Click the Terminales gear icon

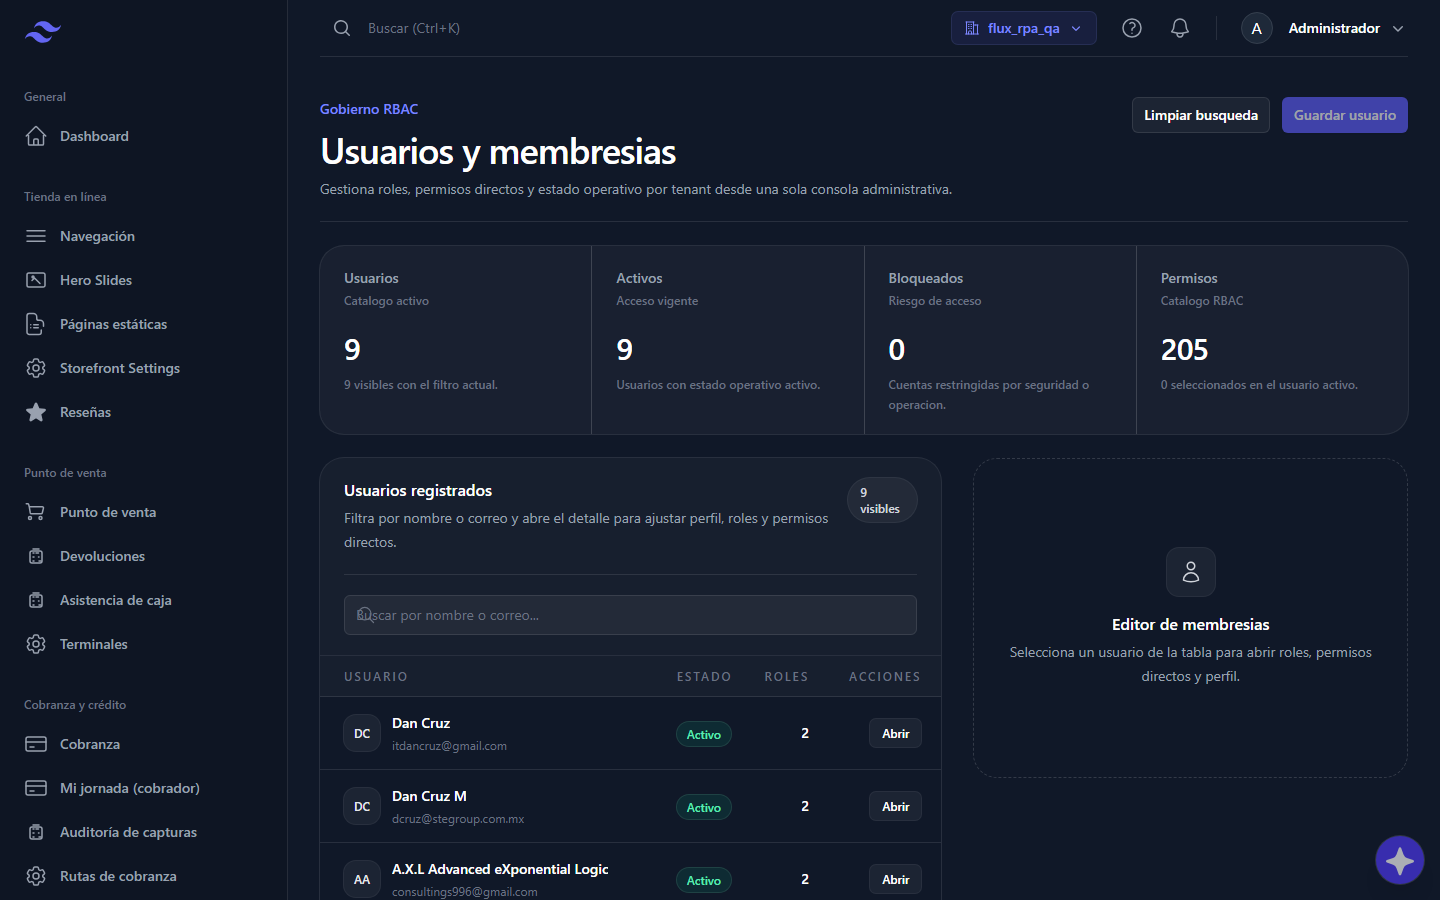(x=36, y=644)
